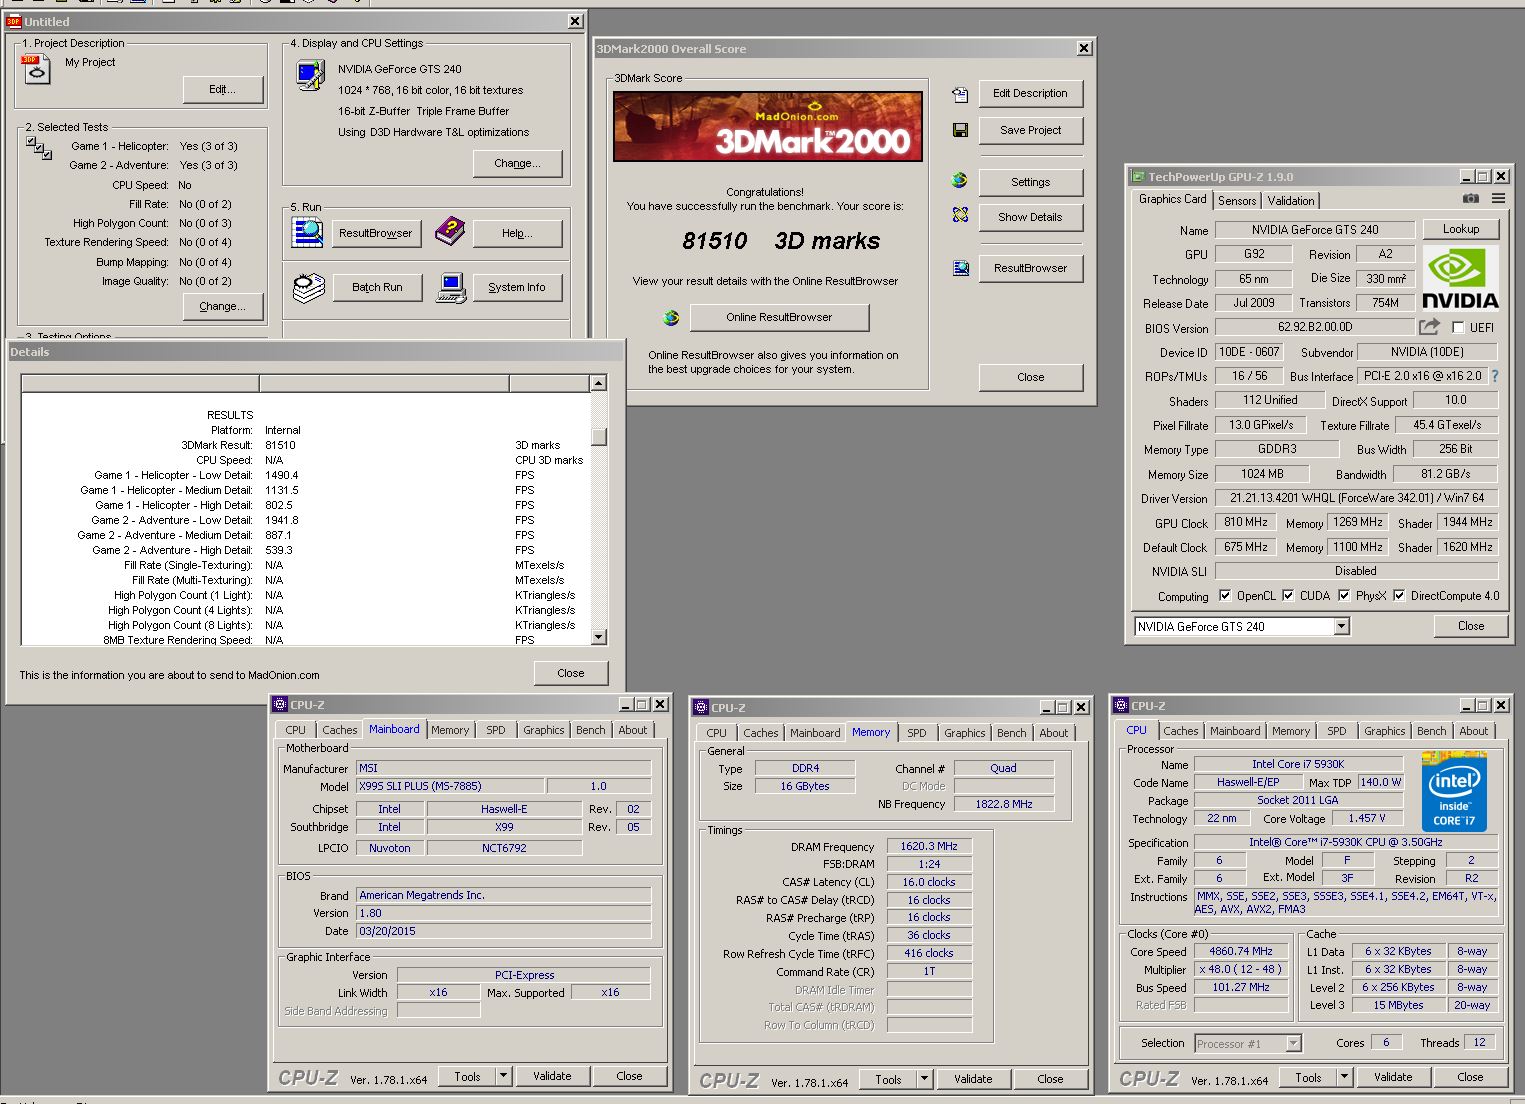Screen dimensions: 1525x1104
Task: Switch to Sensors tab in GPU-Z
Action: coord(1237,200)
